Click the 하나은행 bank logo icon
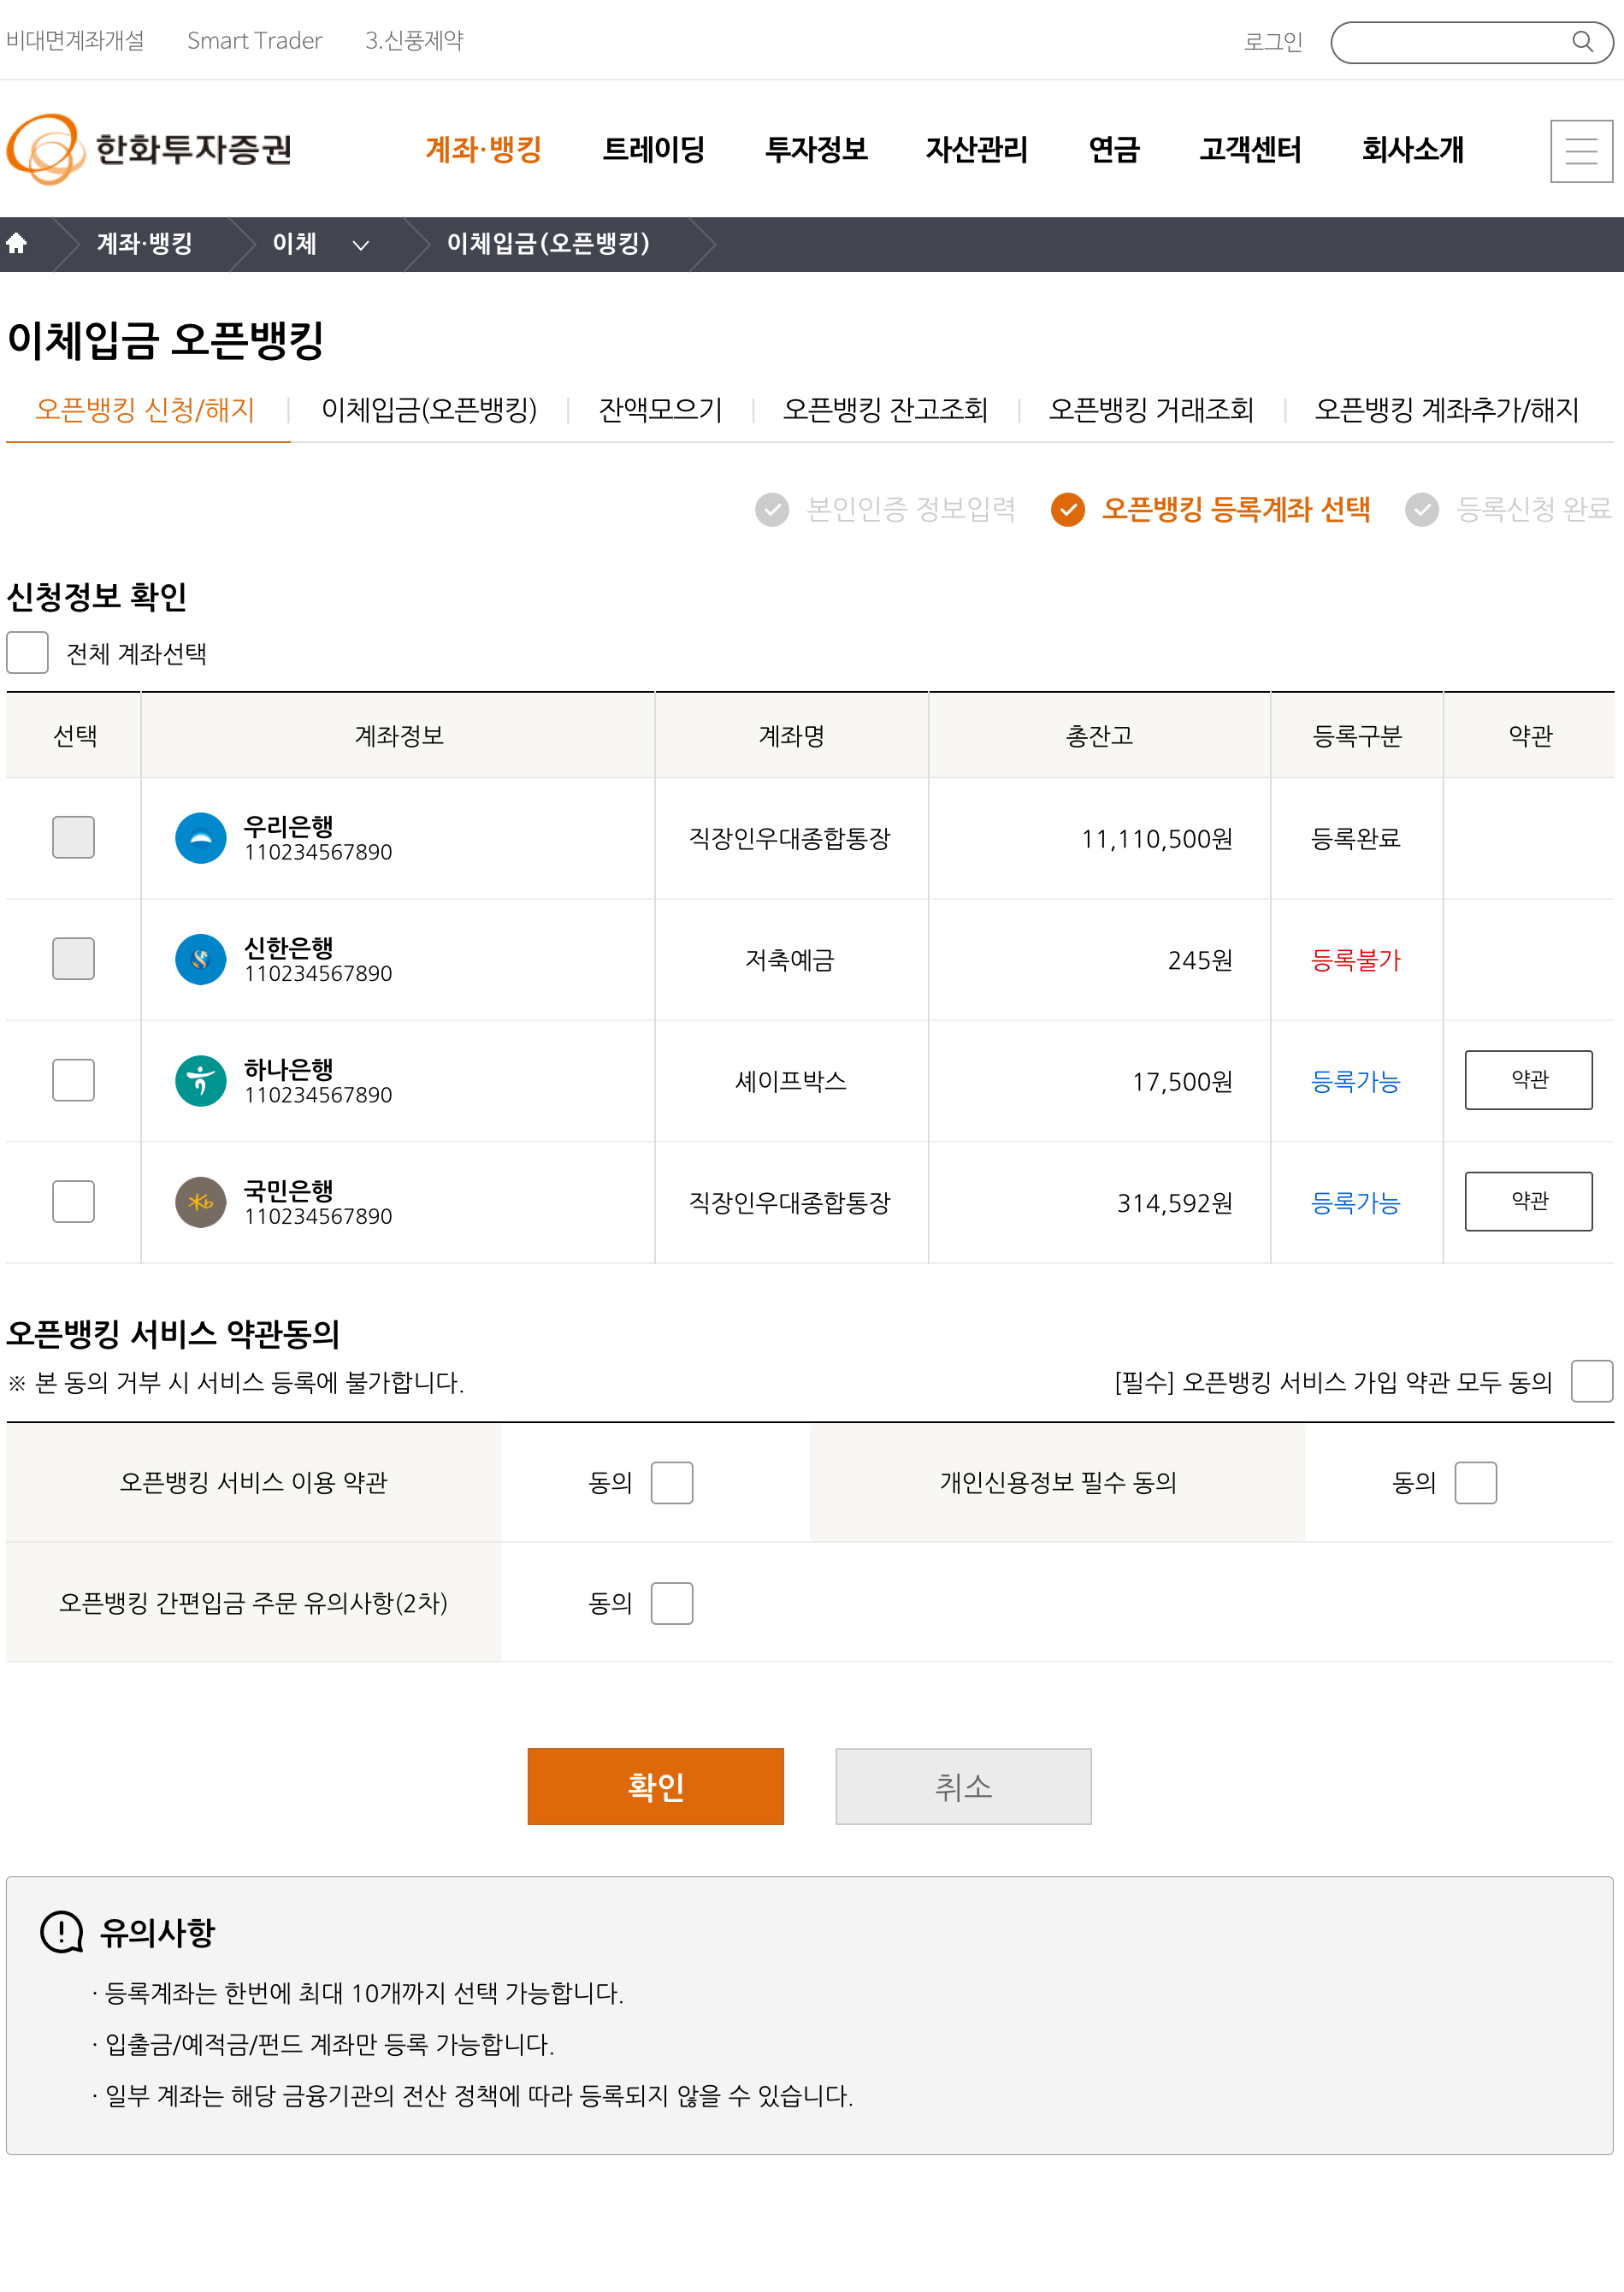1624x2292 pixels. [201, 1081]
